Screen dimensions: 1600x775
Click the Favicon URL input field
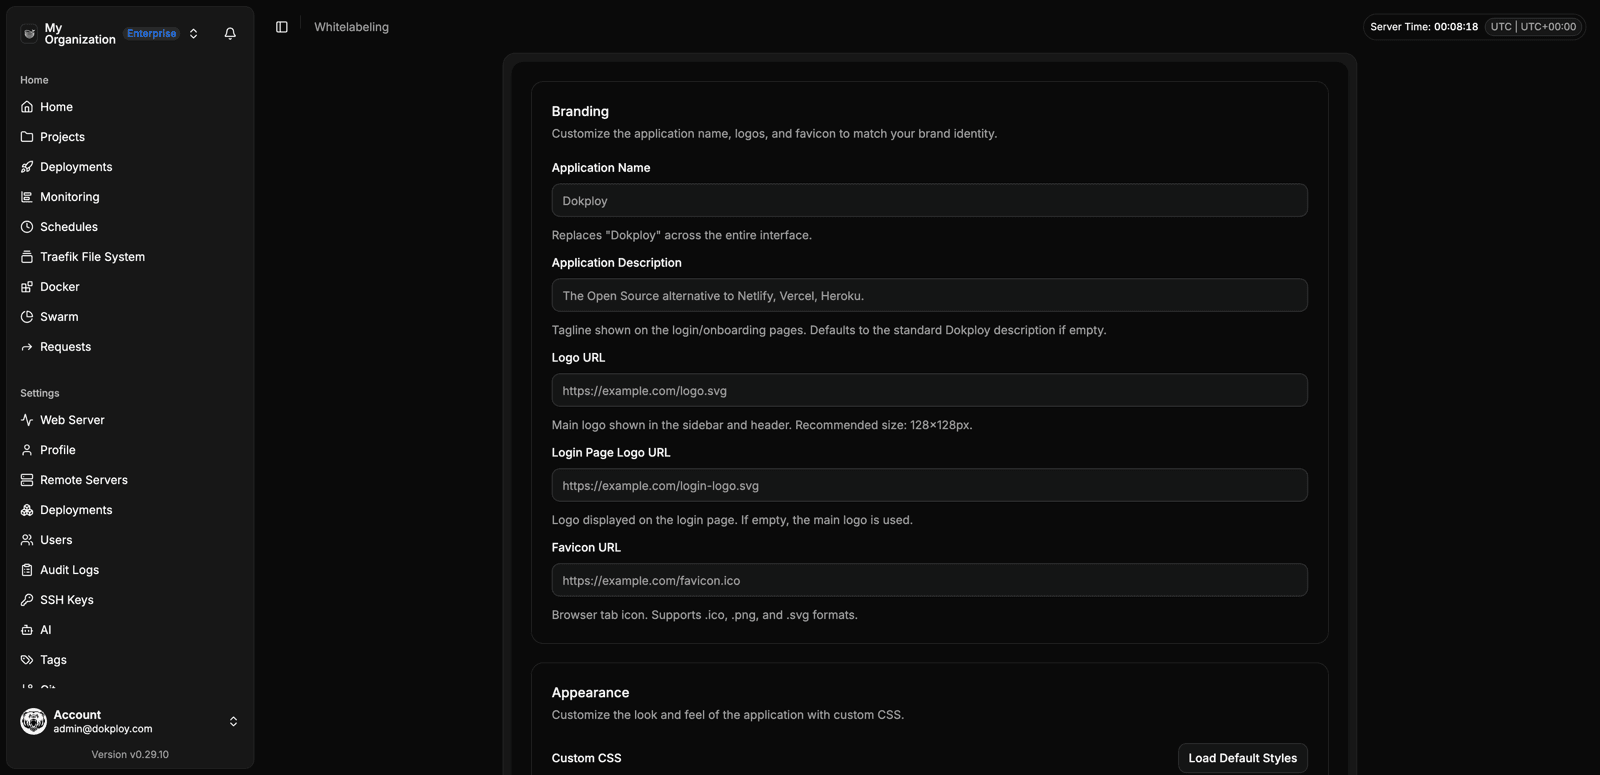tap(930, 580)
